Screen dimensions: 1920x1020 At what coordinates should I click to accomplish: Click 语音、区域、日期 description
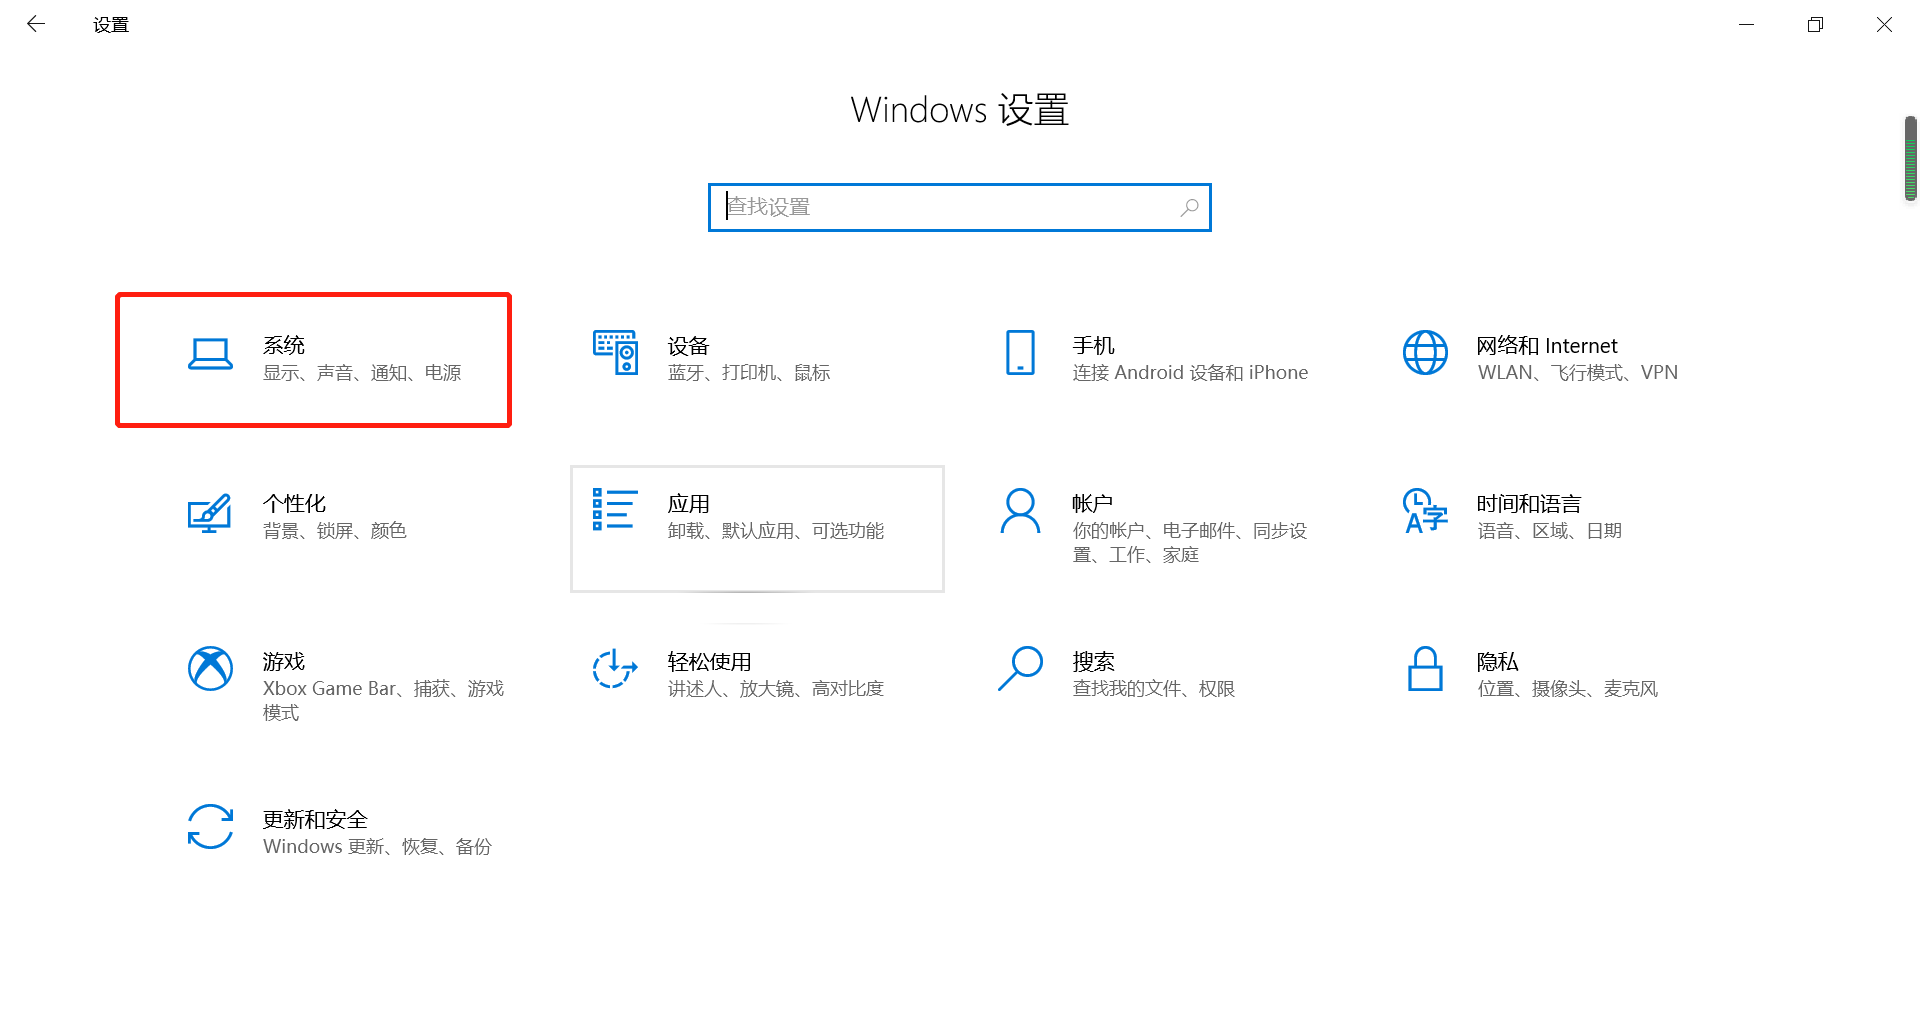click(x=1550, y=531)
